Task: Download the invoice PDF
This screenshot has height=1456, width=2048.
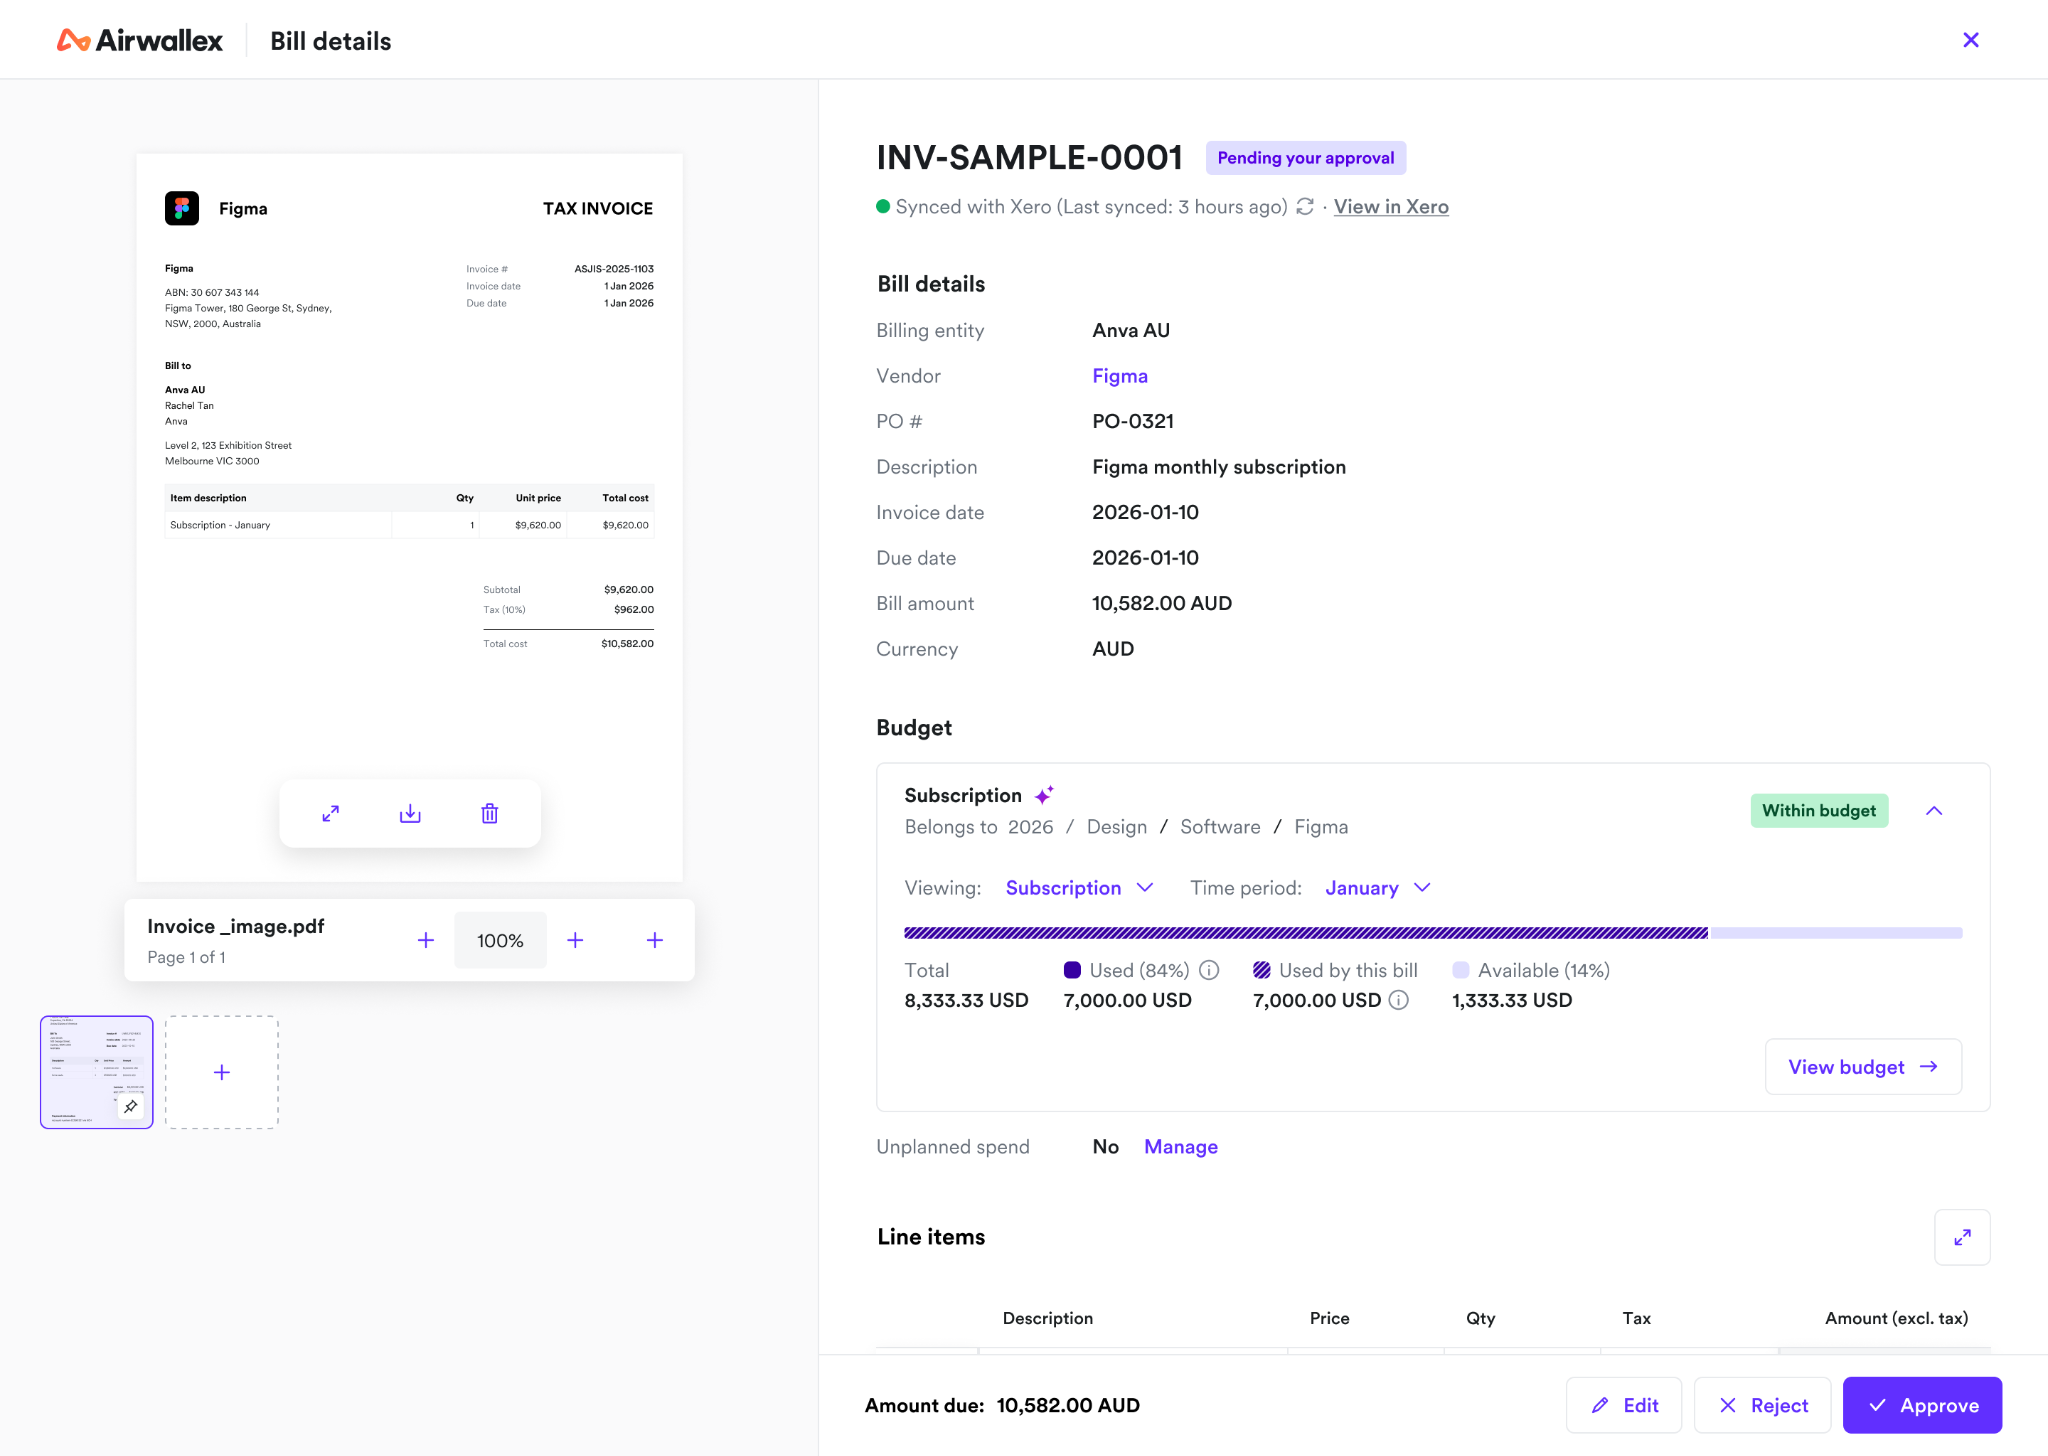Action: 410,814
